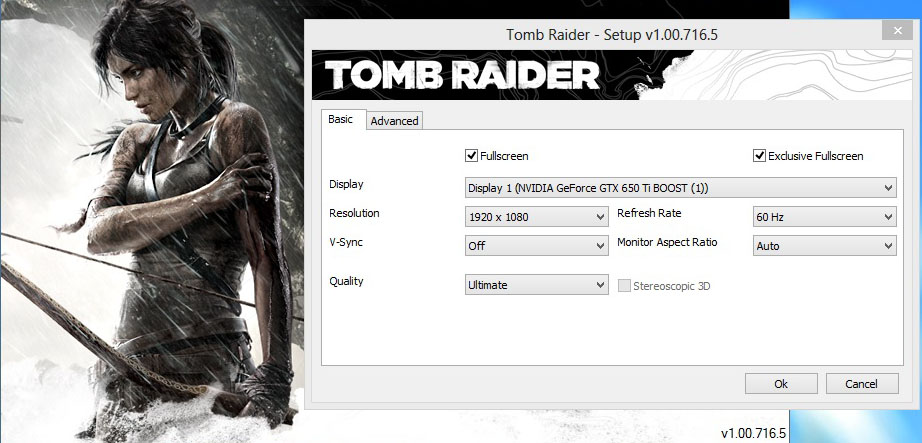Click the Display label text
This screenshot has width=922, height=443.
tap(346, 184)
